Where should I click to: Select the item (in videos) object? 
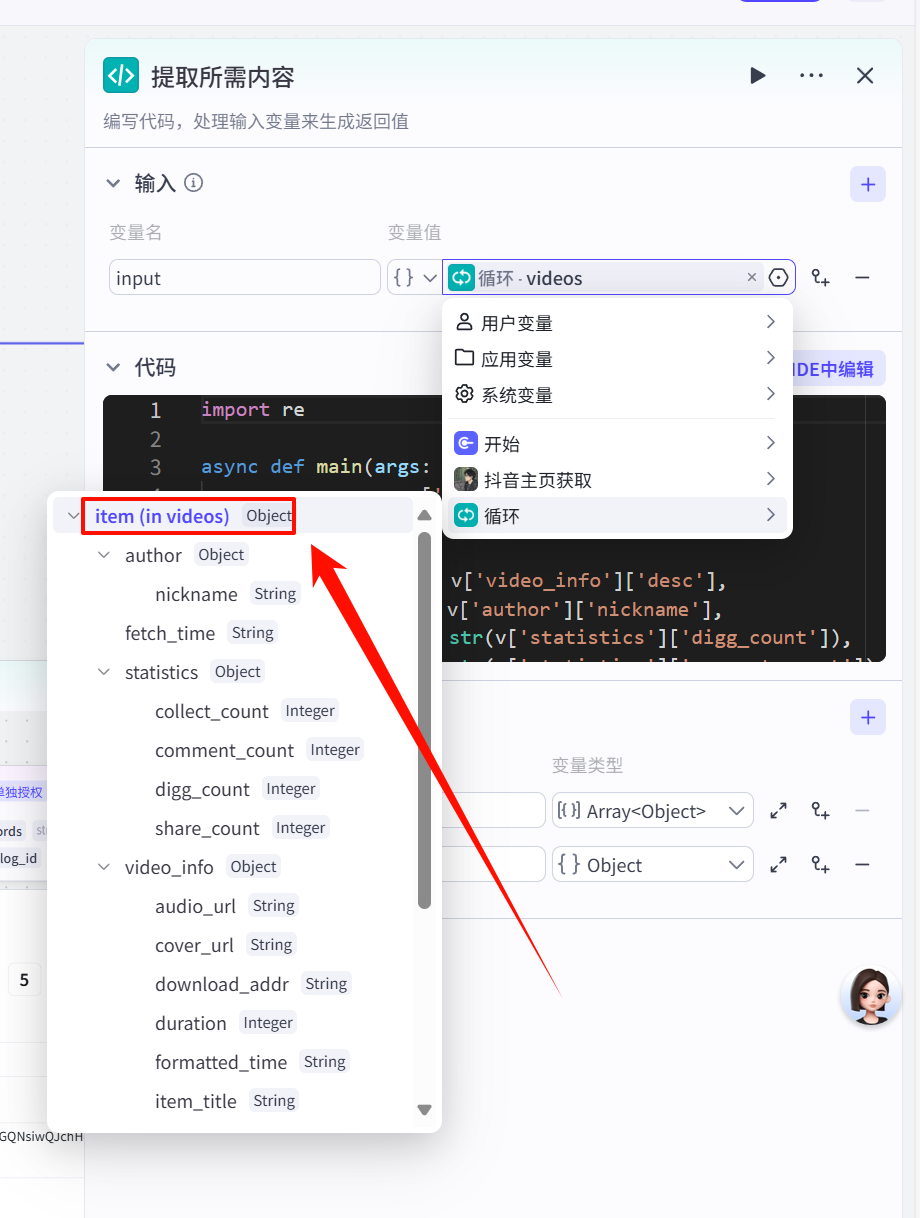(162, 516)
